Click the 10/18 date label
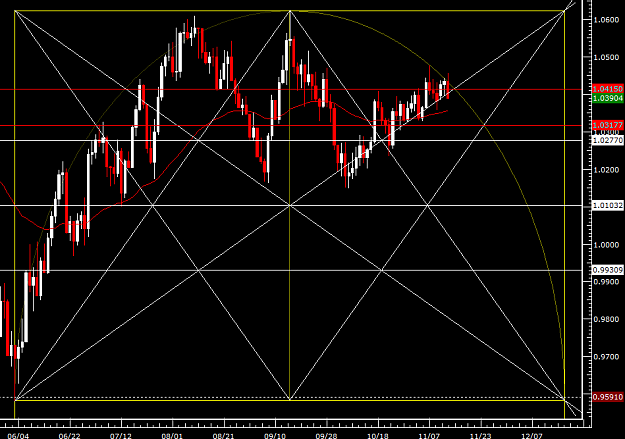625x439 pixels. [x=378, y=435]
